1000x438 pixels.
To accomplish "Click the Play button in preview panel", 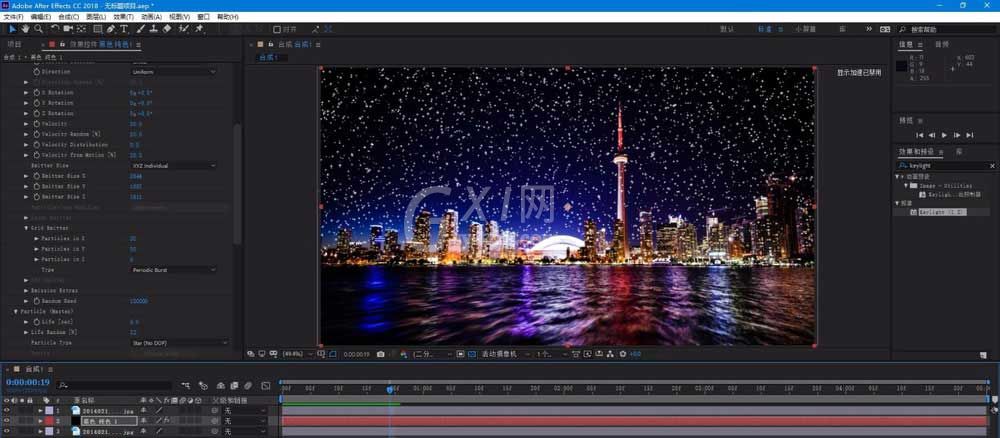I will [x=945, y=135].
